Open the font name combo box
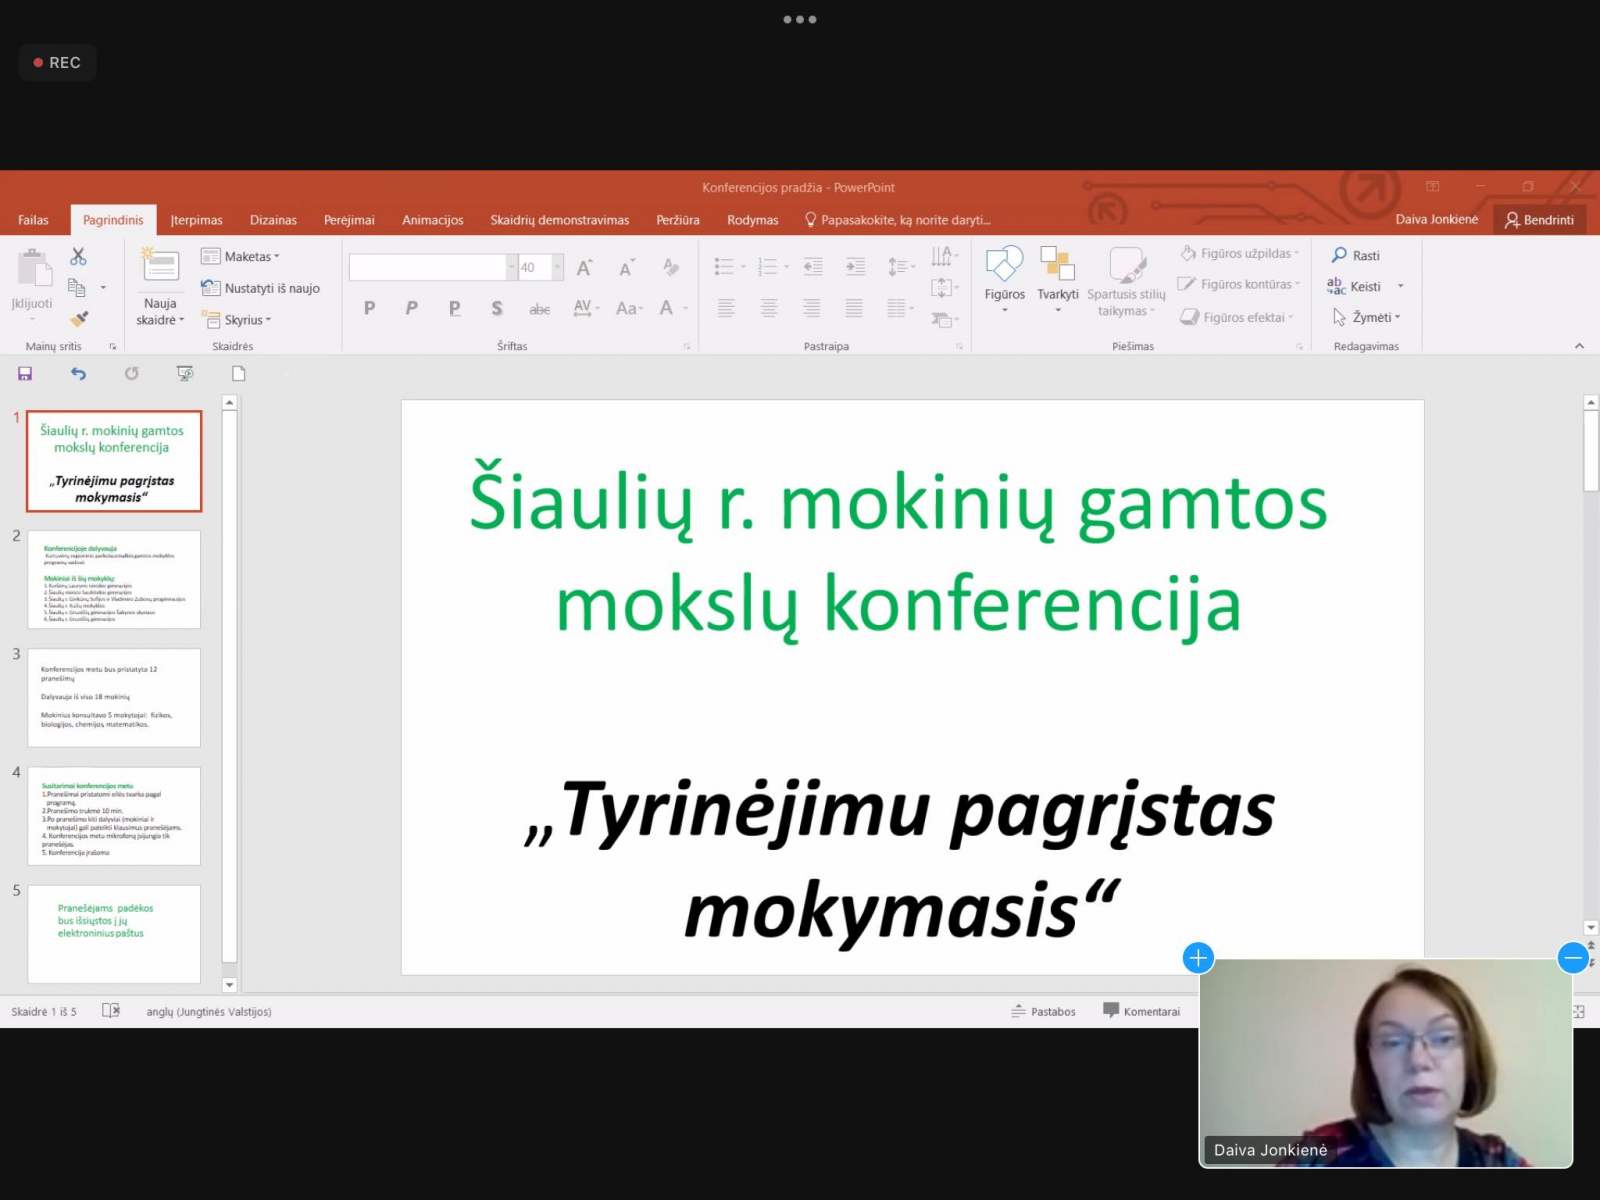This screenshot has width=1600, height=1200. tap(433, 267)
